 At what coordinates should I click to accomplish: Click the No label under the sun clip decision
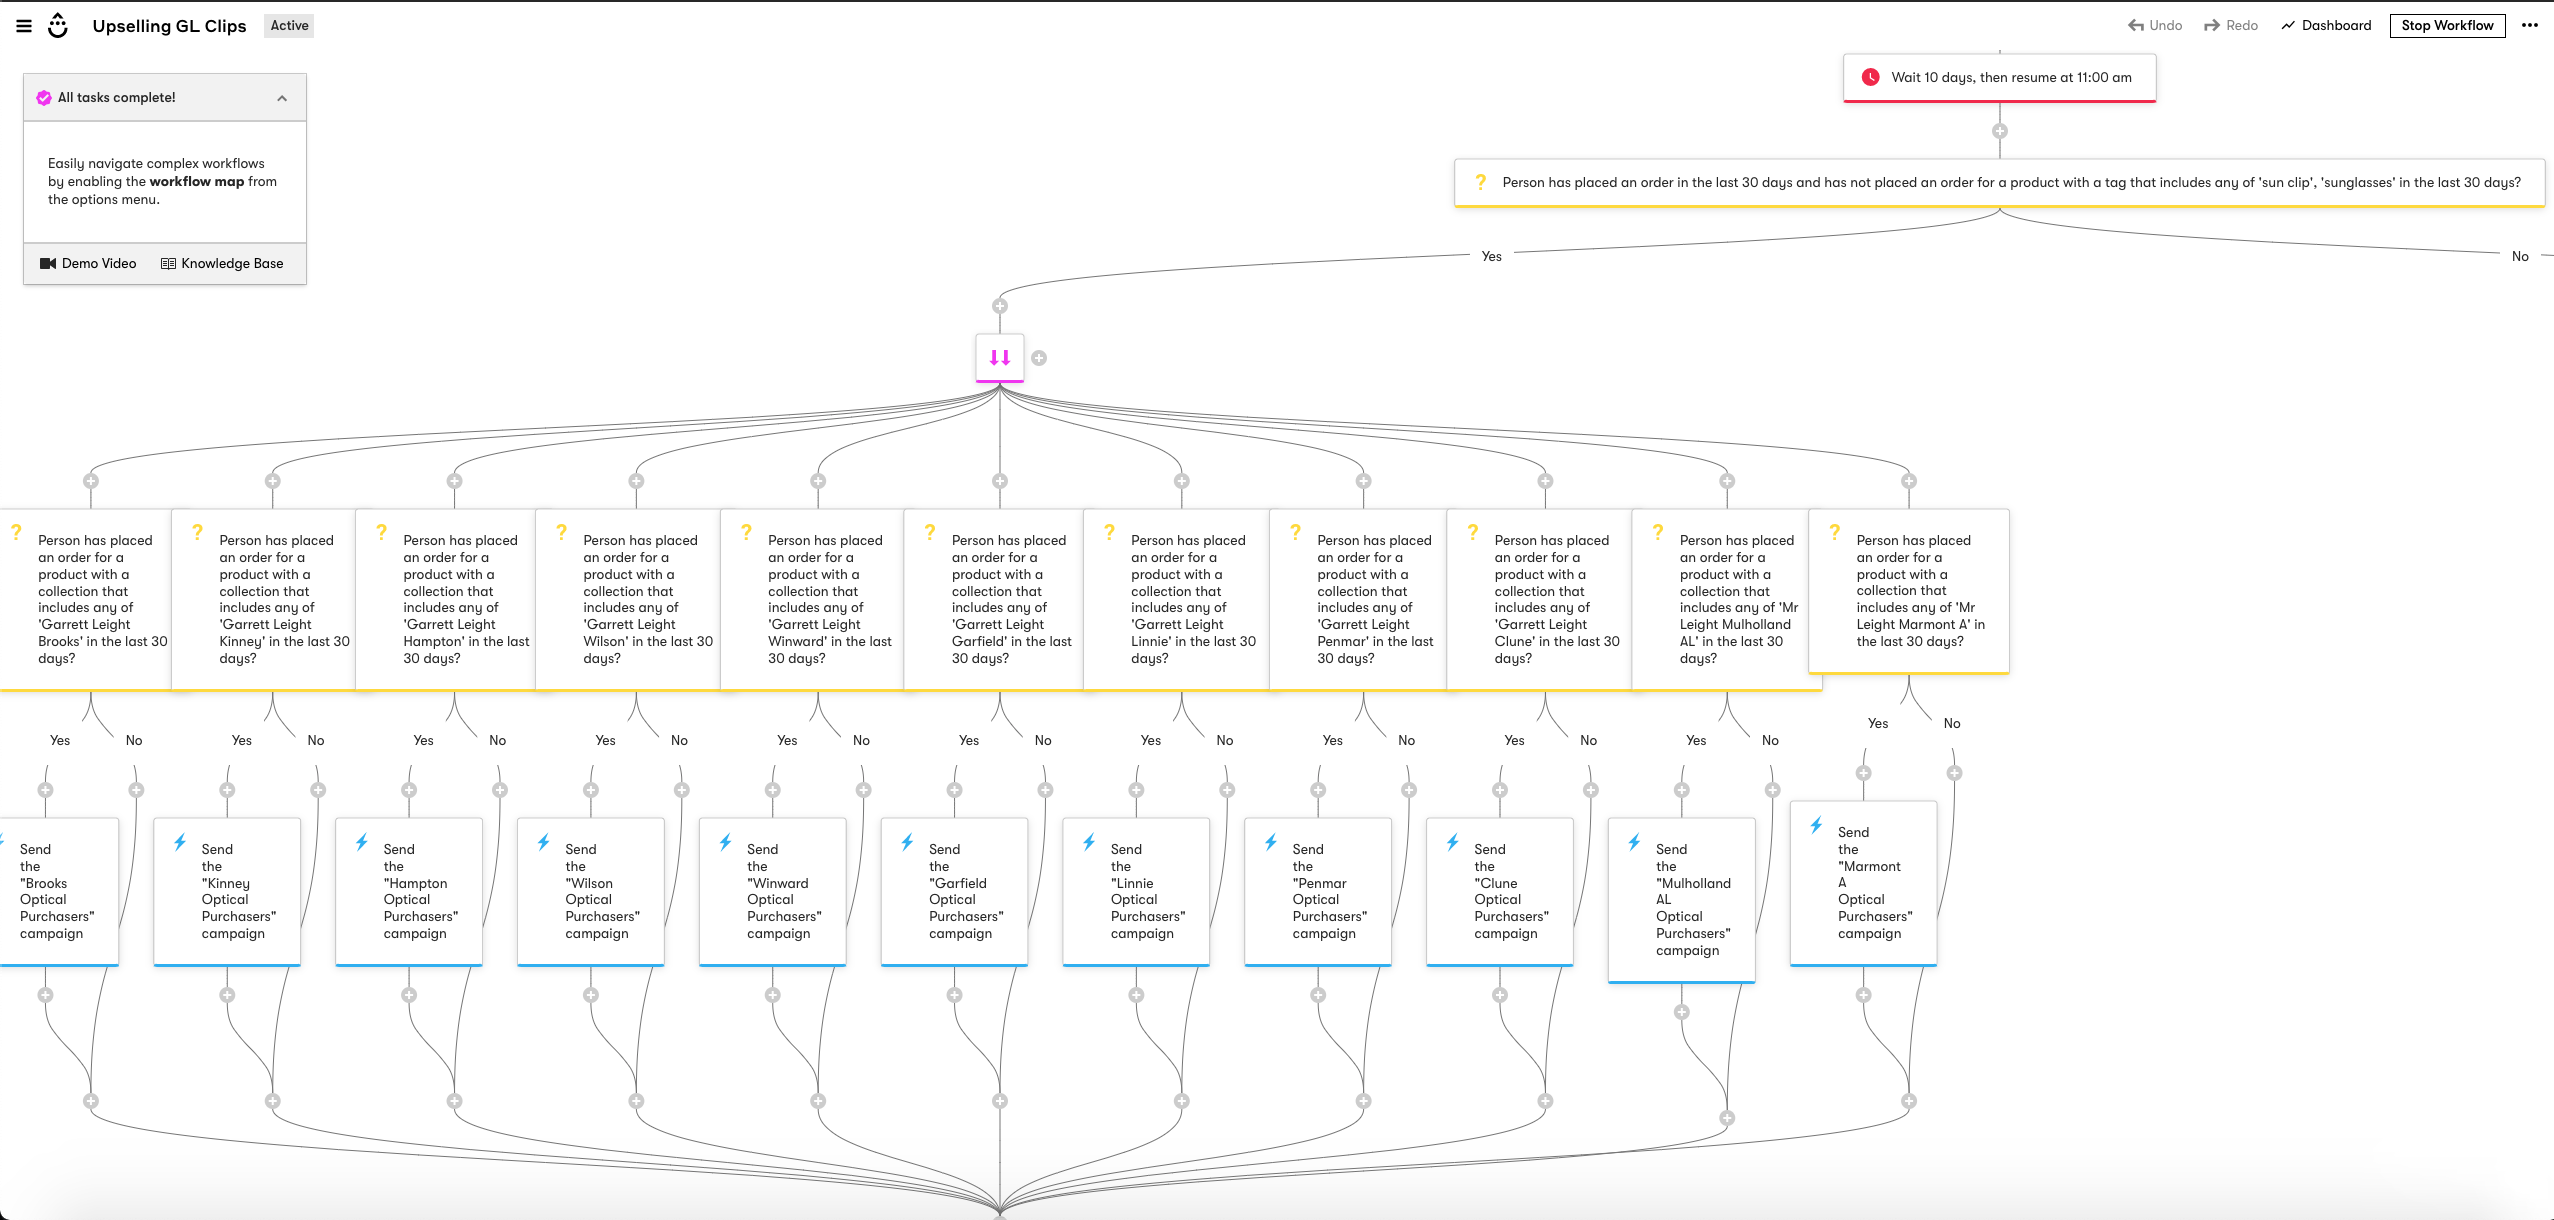2520,257
